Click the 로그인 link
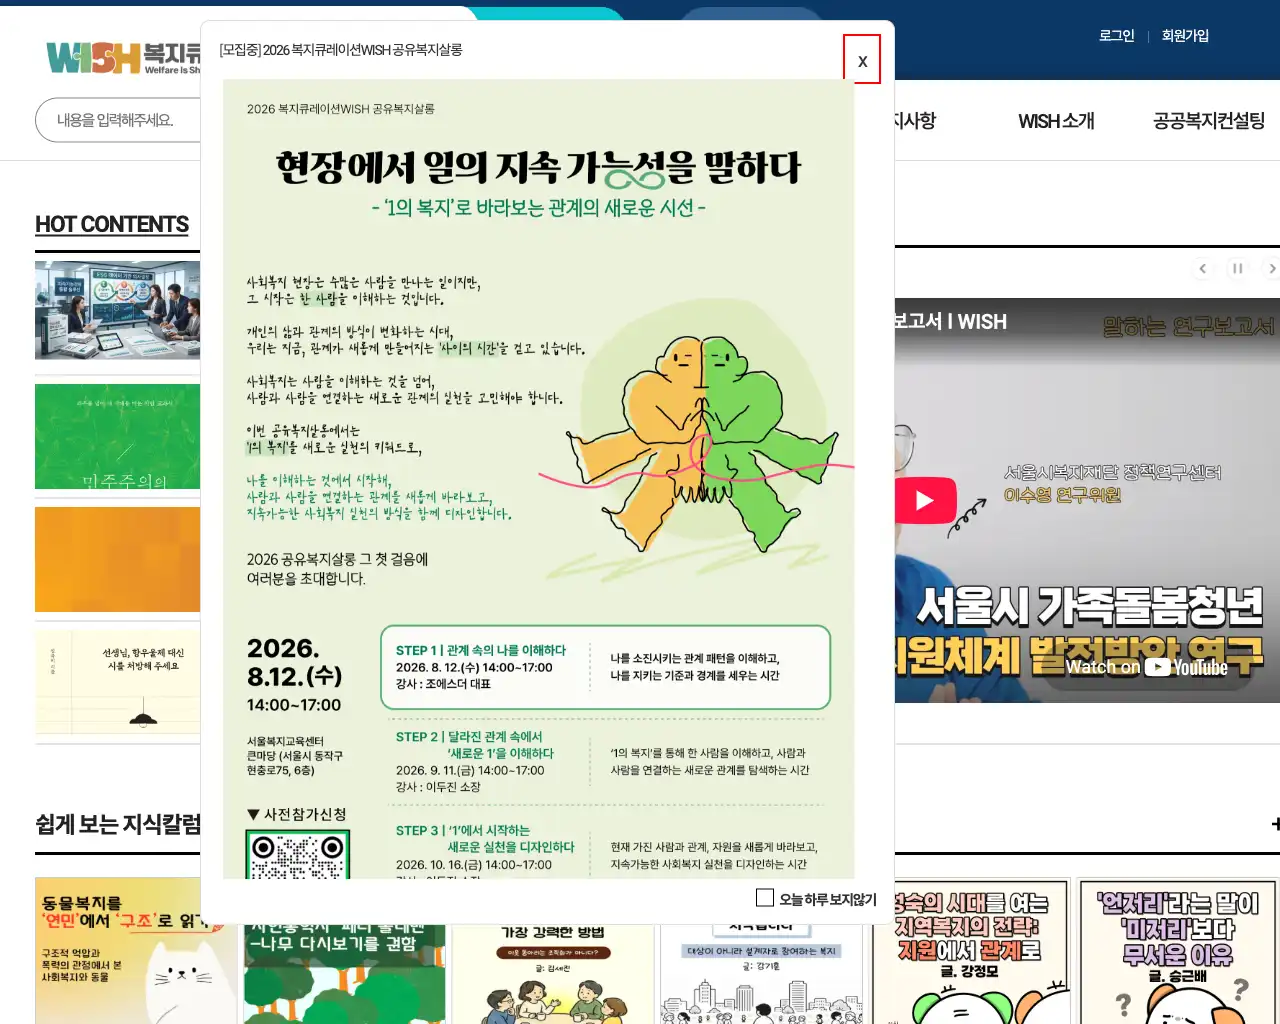Screen dimensions: 1280x1024 (x=1116, y=36)
